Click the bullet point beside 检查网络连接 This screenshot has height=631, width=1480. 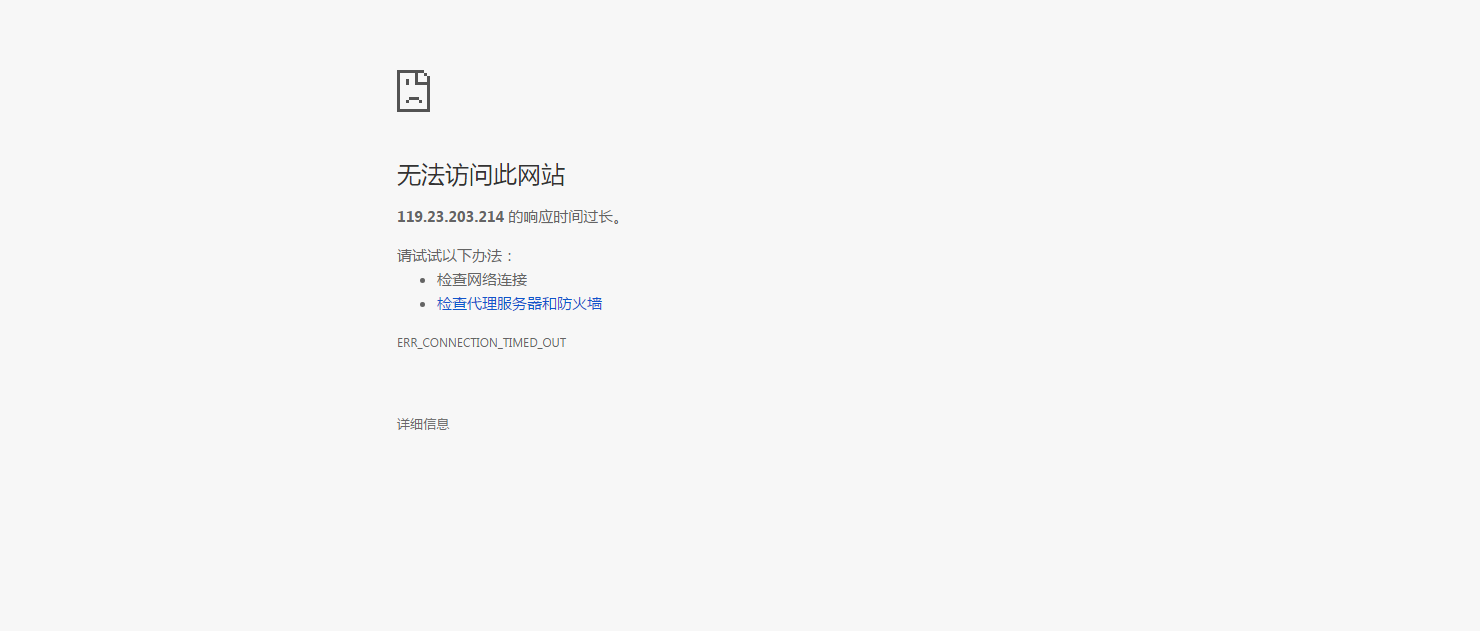tap(423, 280)
